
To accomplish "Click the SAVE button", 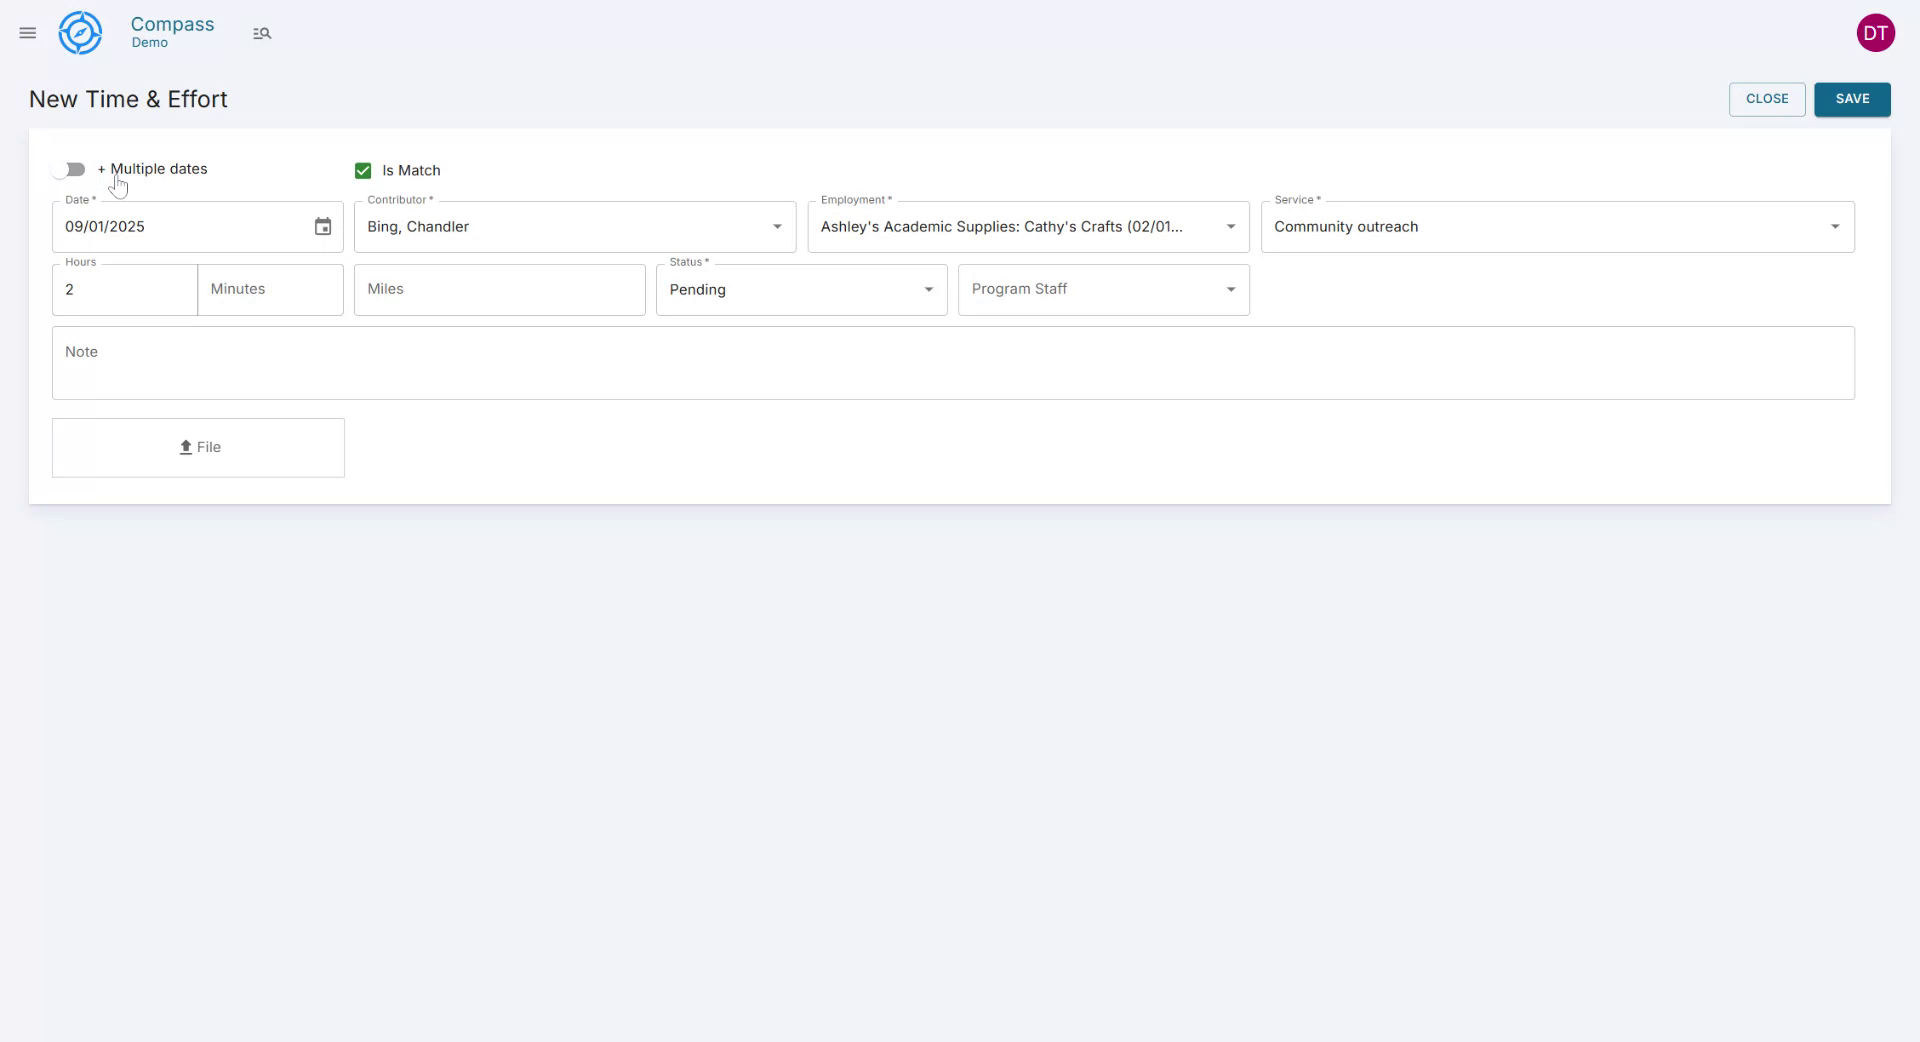I will pos(1852,99).
